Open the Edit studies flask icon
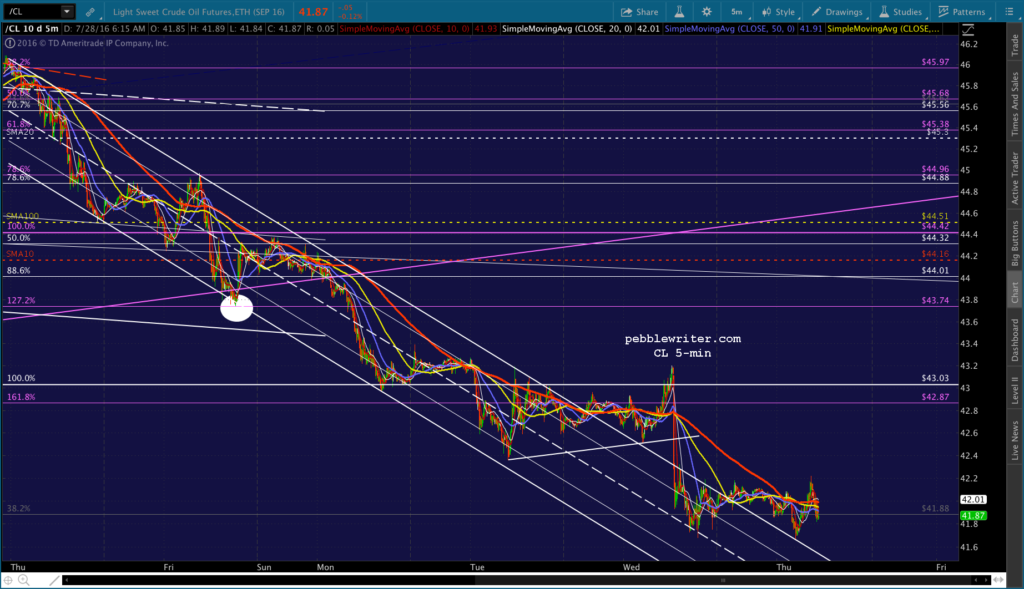Screen dimensions: 1024x589 point(679,12)
